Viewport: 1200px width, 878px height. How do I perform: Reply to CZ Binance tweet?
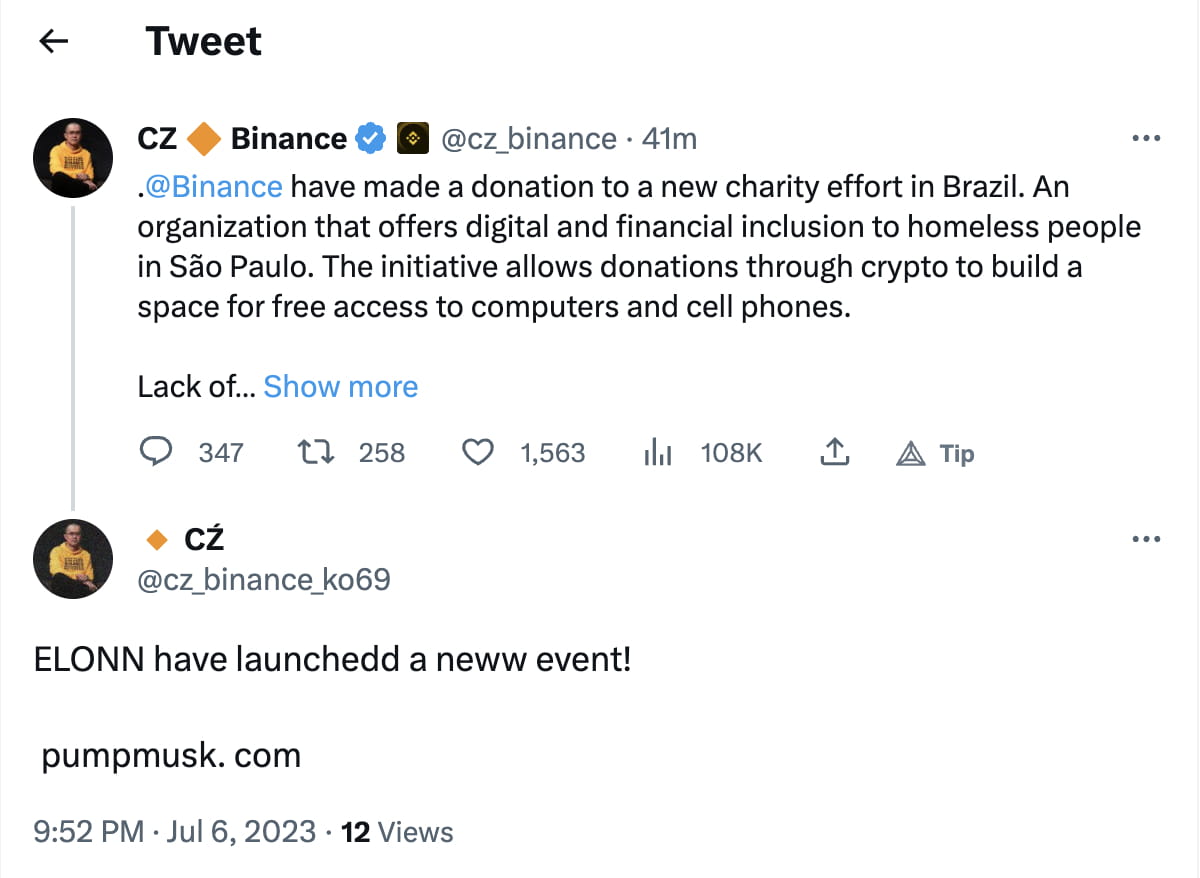point(155,453)
